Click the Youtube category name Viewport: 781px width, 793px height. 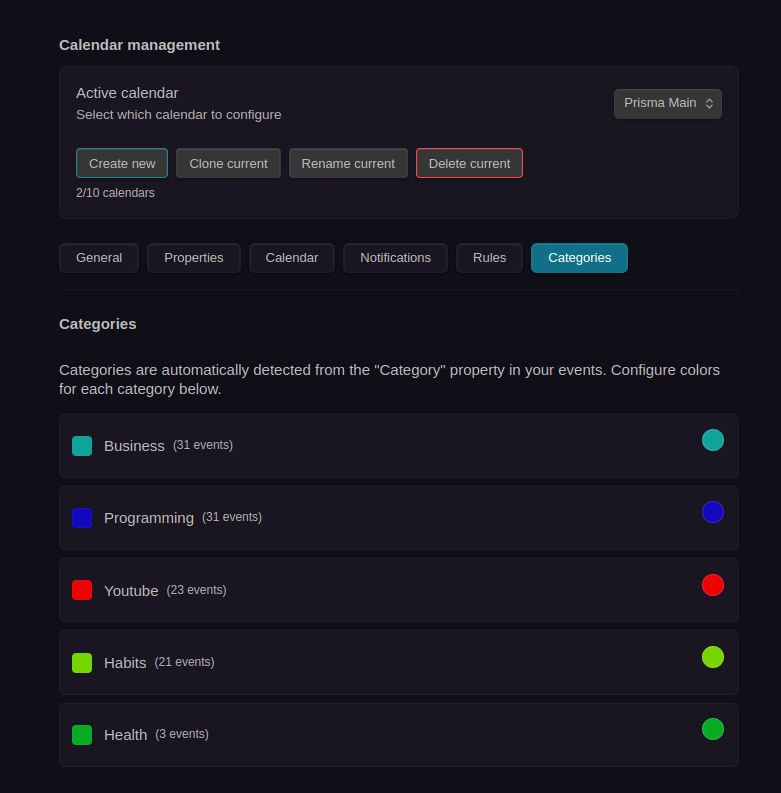point(131,591)
